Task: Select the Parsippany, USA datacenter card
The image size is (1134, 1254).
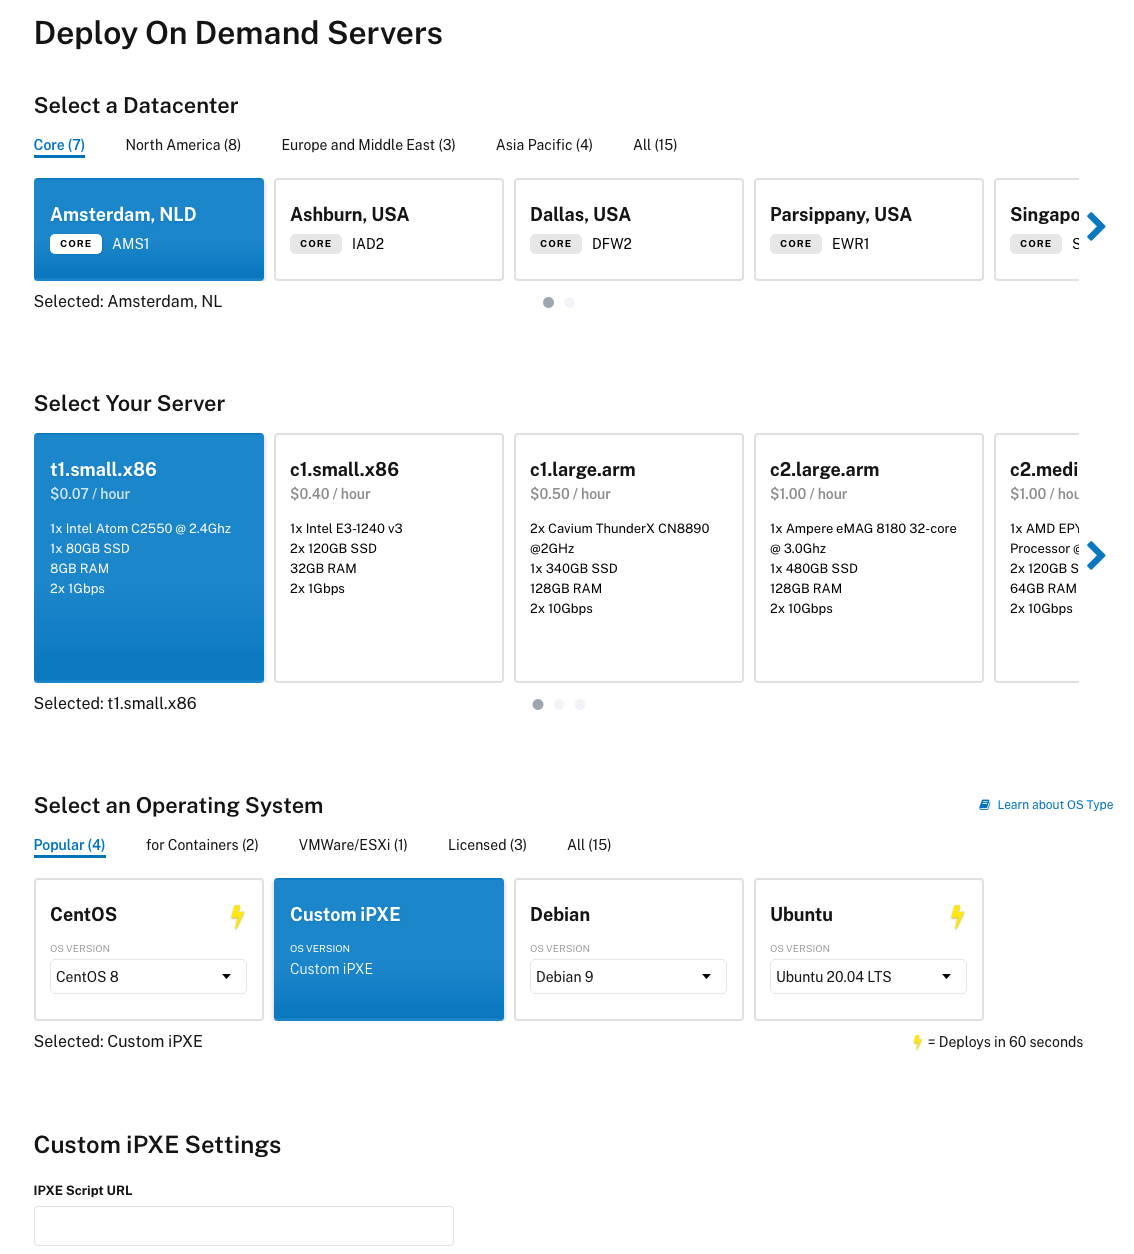Action: (869, 229)
